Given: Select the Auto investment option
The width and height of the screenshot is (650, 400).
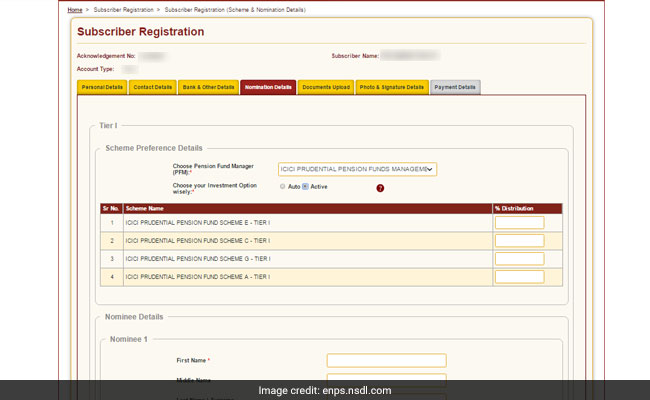Looking at the screenshot, I should pyautogui.click(x=283, y=187).
